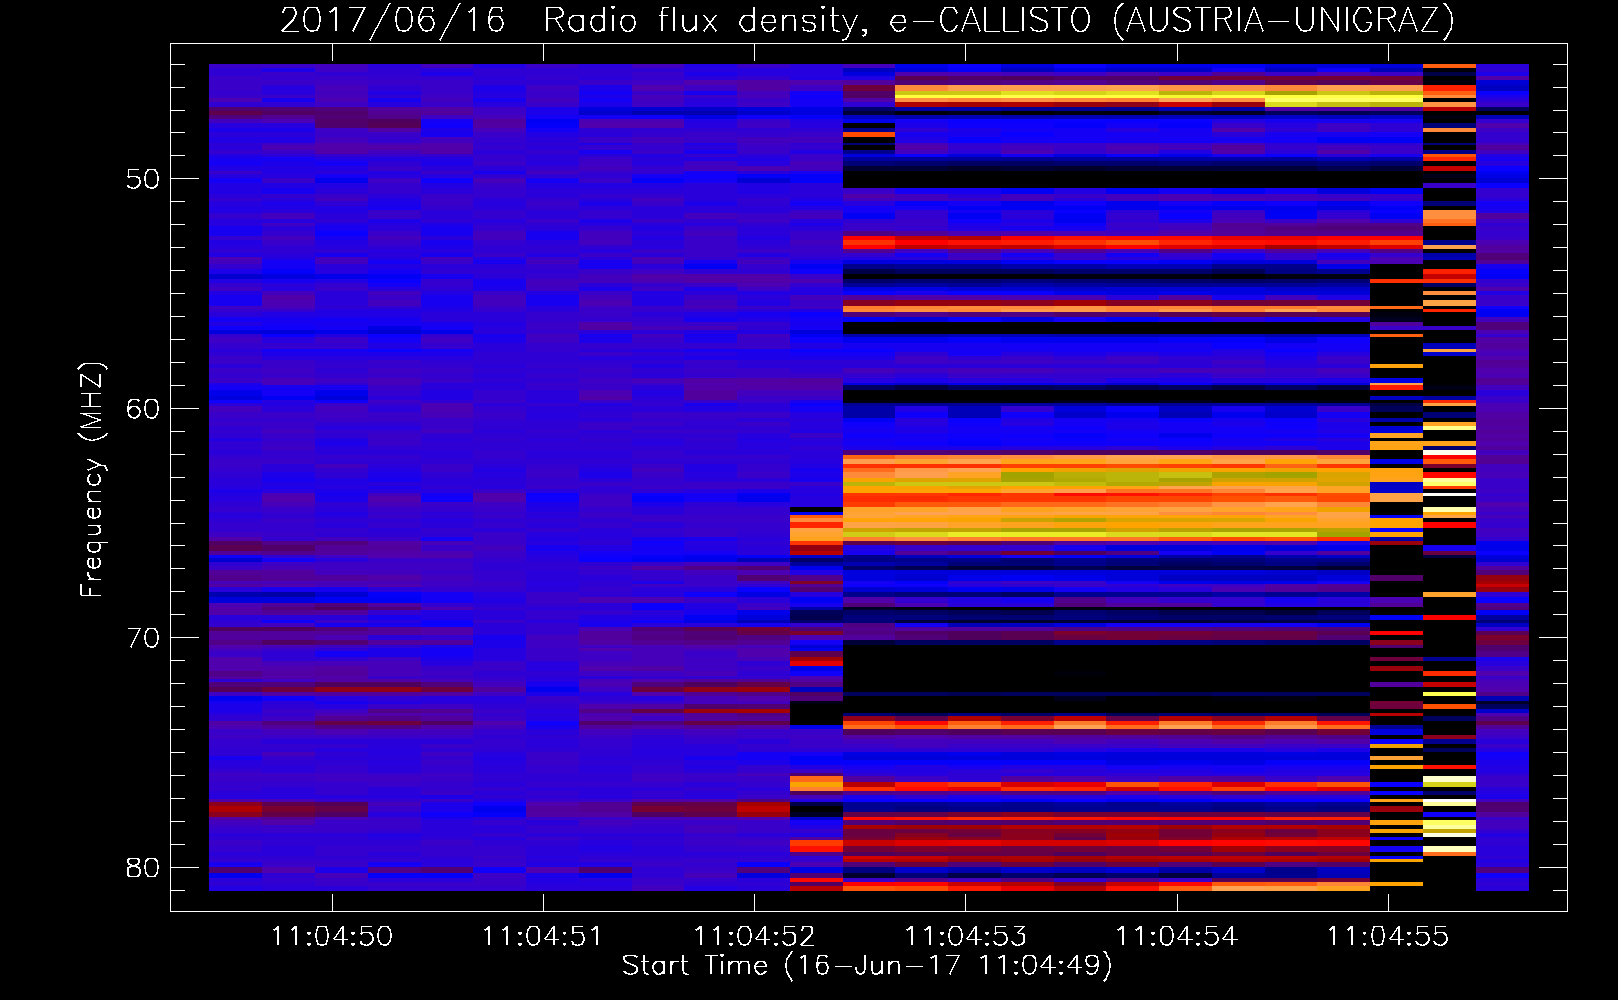1618x1000 pixels.
Task: Click the 11:04:52 time tick label
Action: (x=754, y=937)
